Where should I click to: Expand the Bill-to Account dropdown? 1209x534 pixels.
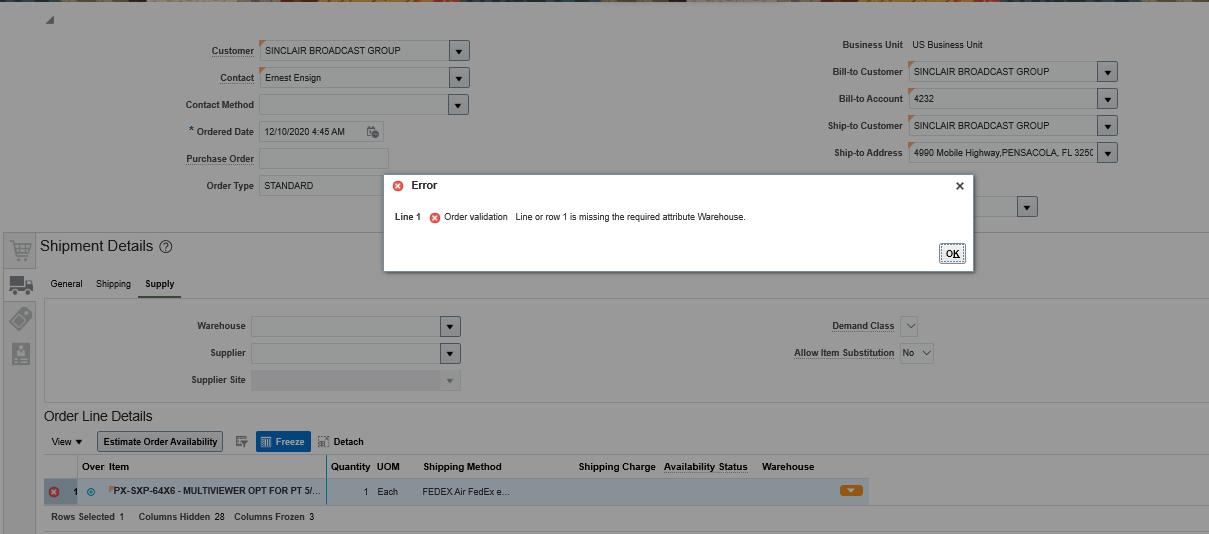(x=1107, y=99)
